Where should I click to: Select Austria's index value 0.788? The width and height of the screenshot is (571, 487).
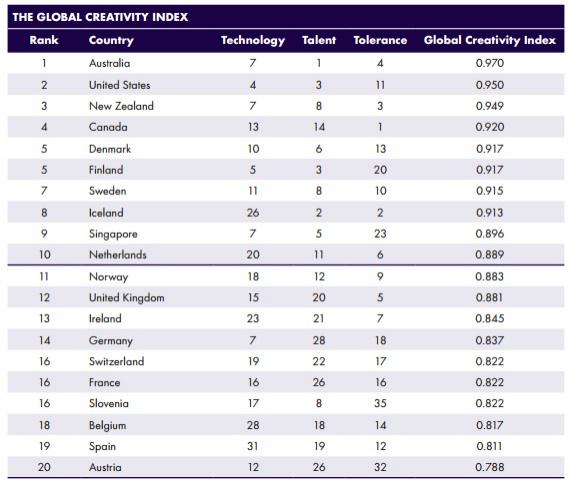[x=490, y=467]
